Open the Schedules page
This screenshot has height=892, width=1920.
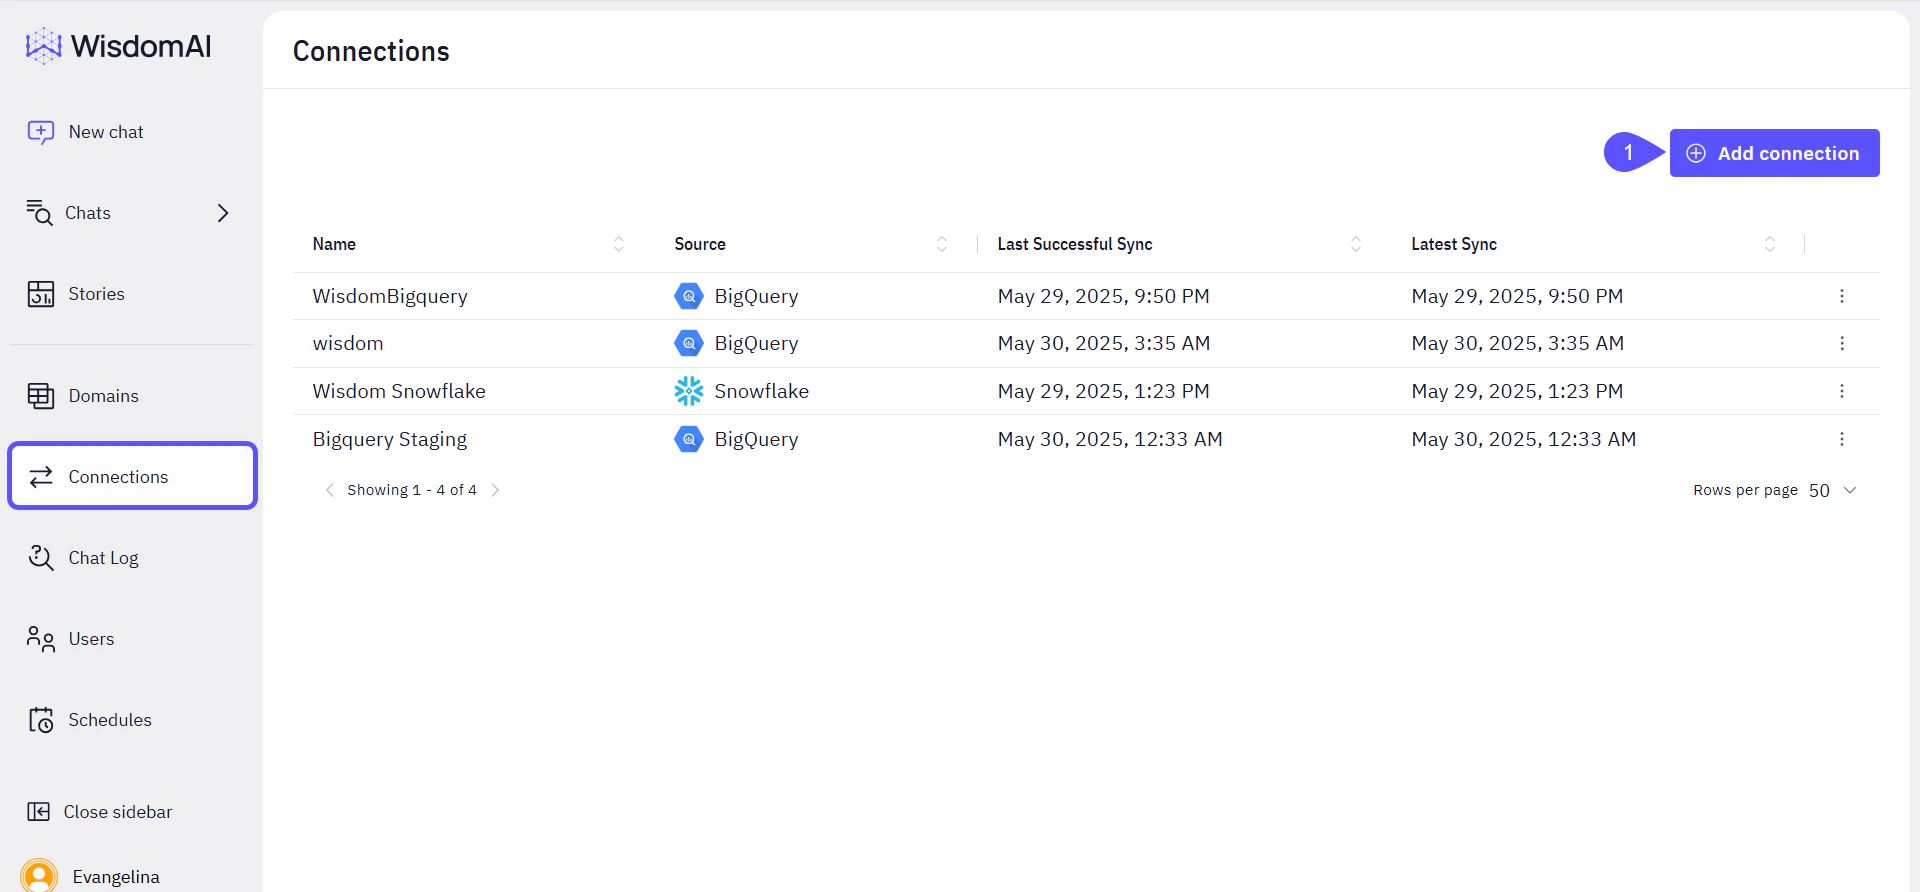[x=110, y=720]
